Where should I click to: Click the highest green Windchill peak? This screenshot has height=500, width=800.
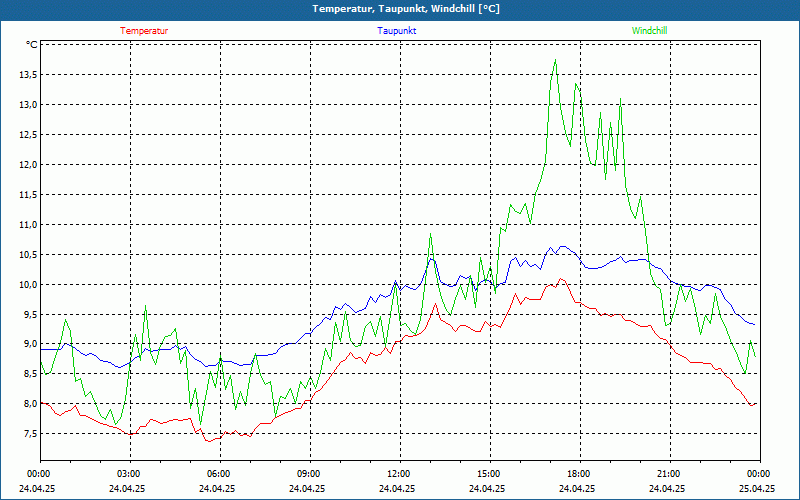tap(555, 61)
